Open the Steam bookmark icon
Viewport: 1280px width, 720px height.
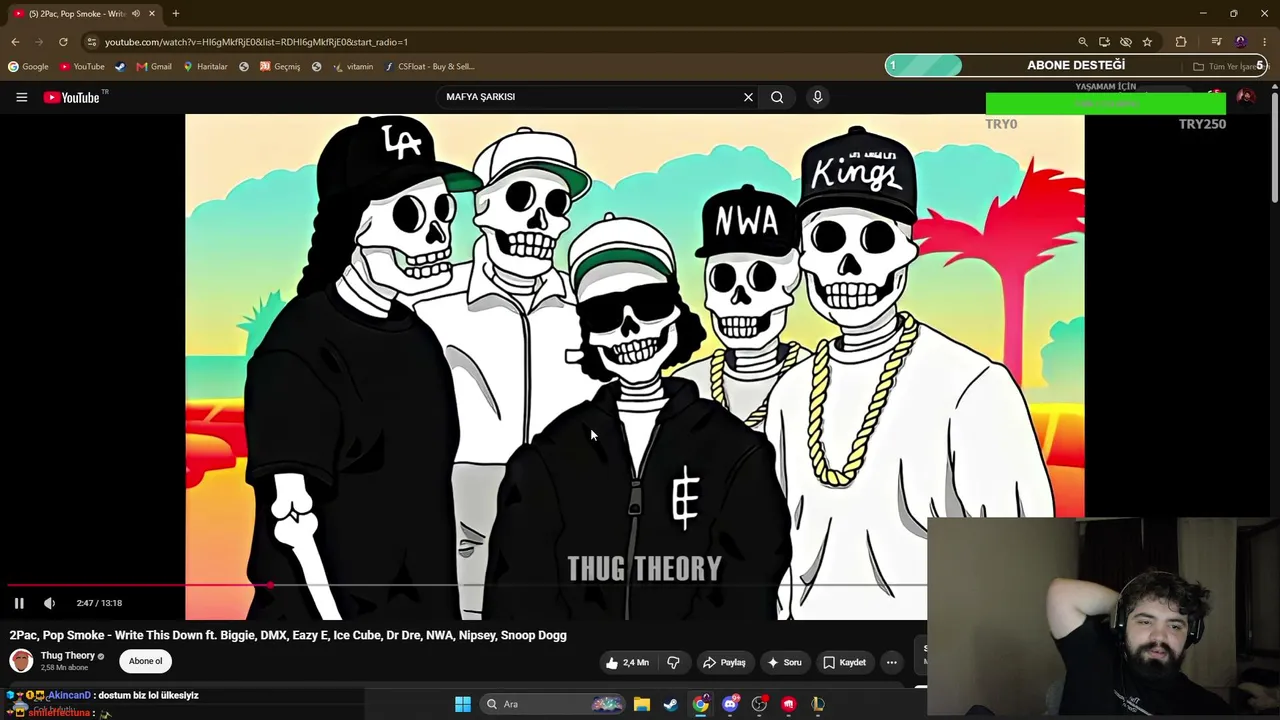pyautogui.click(x=120, y=67)
